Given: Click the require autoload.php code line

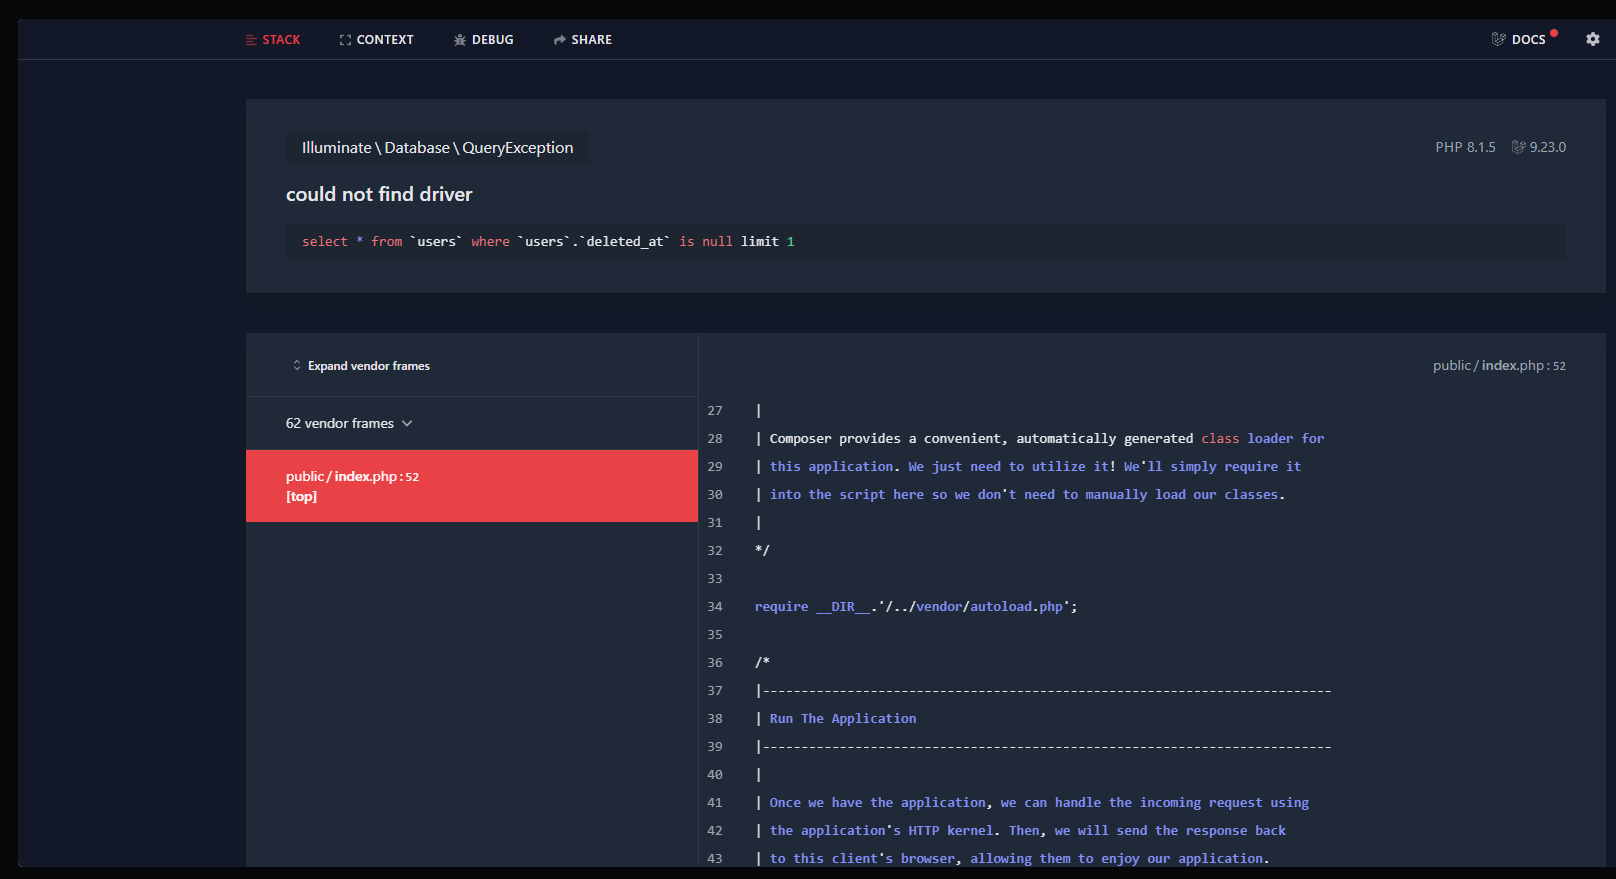Looking at the screenshot, I should point(916,607).
